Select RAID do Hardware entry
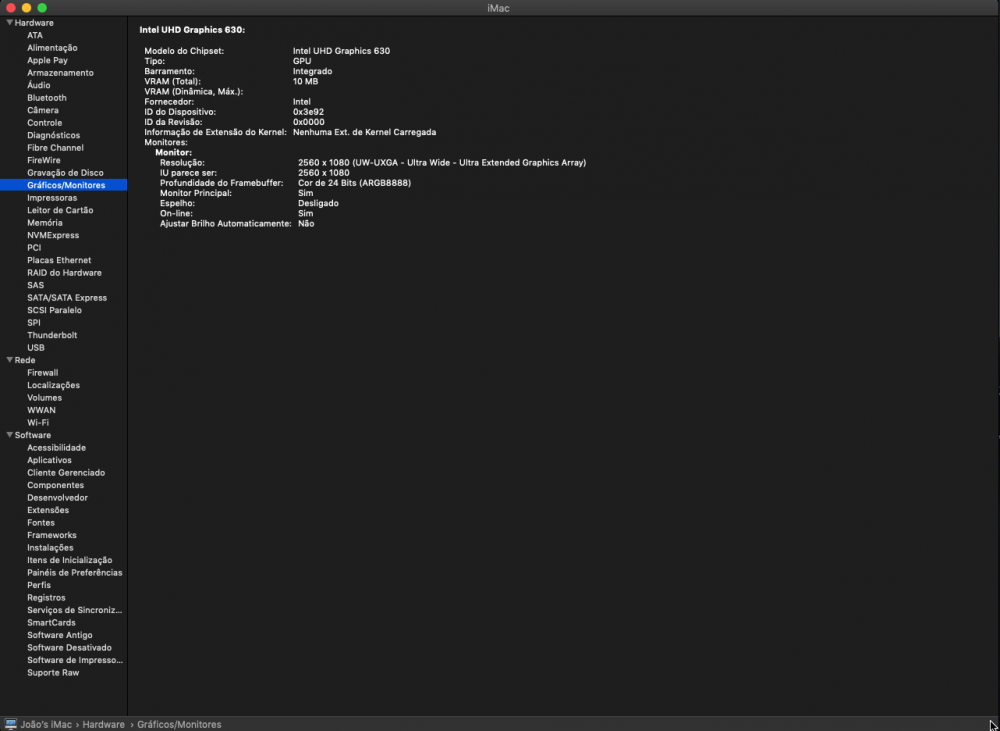The width and height of the screenshot is (1000, 731). click(64, 272)
